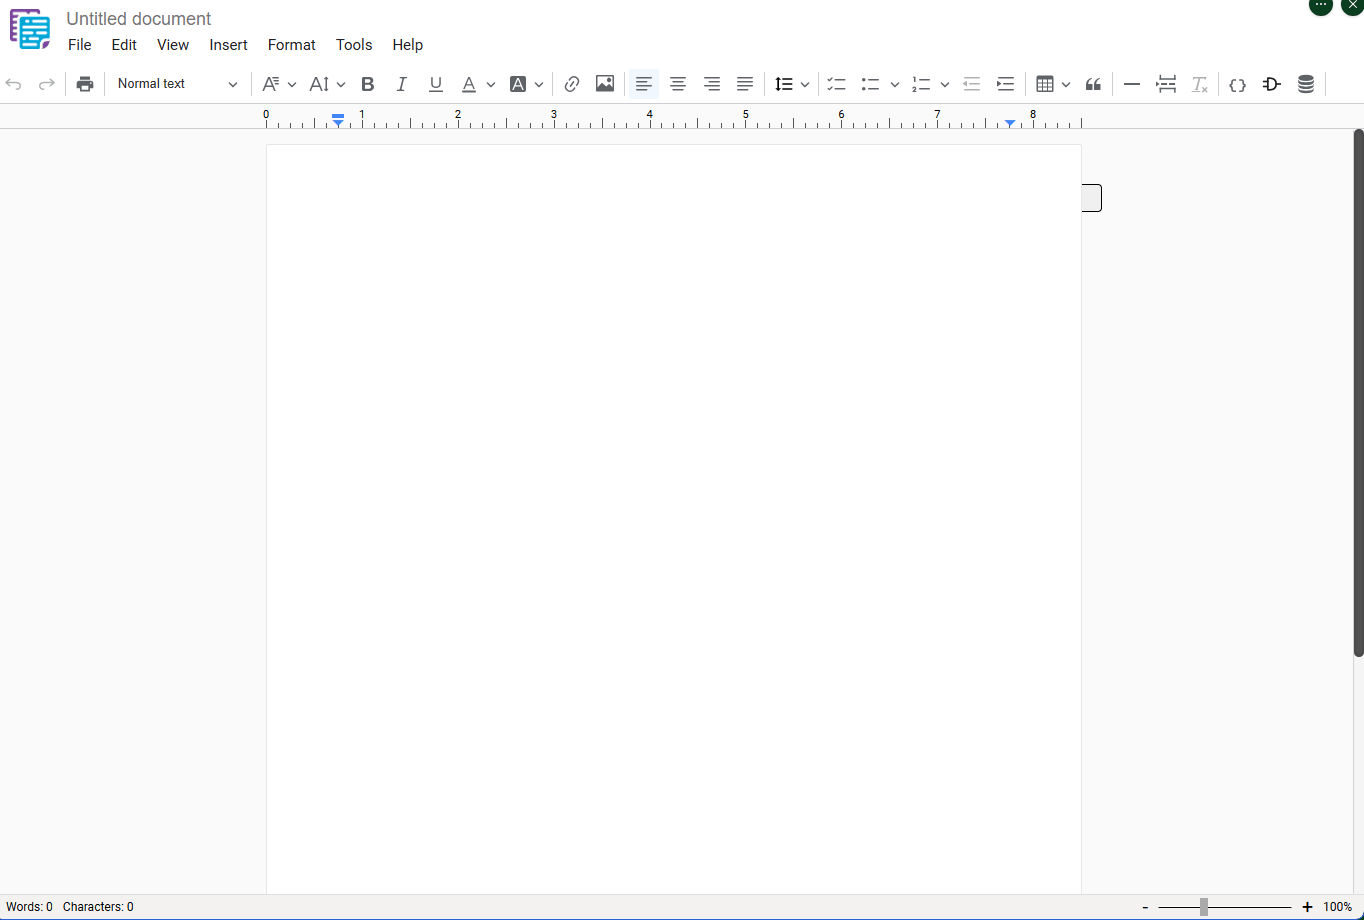
Task: Justify the paragraph text
Action: pos(745,84)
